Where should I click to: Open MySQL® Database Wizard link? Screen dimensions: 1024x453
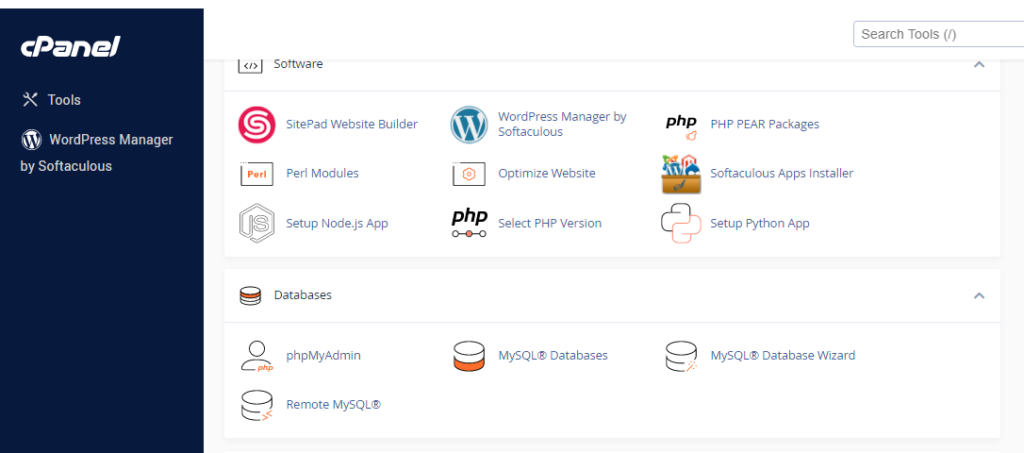pos(783,356)
